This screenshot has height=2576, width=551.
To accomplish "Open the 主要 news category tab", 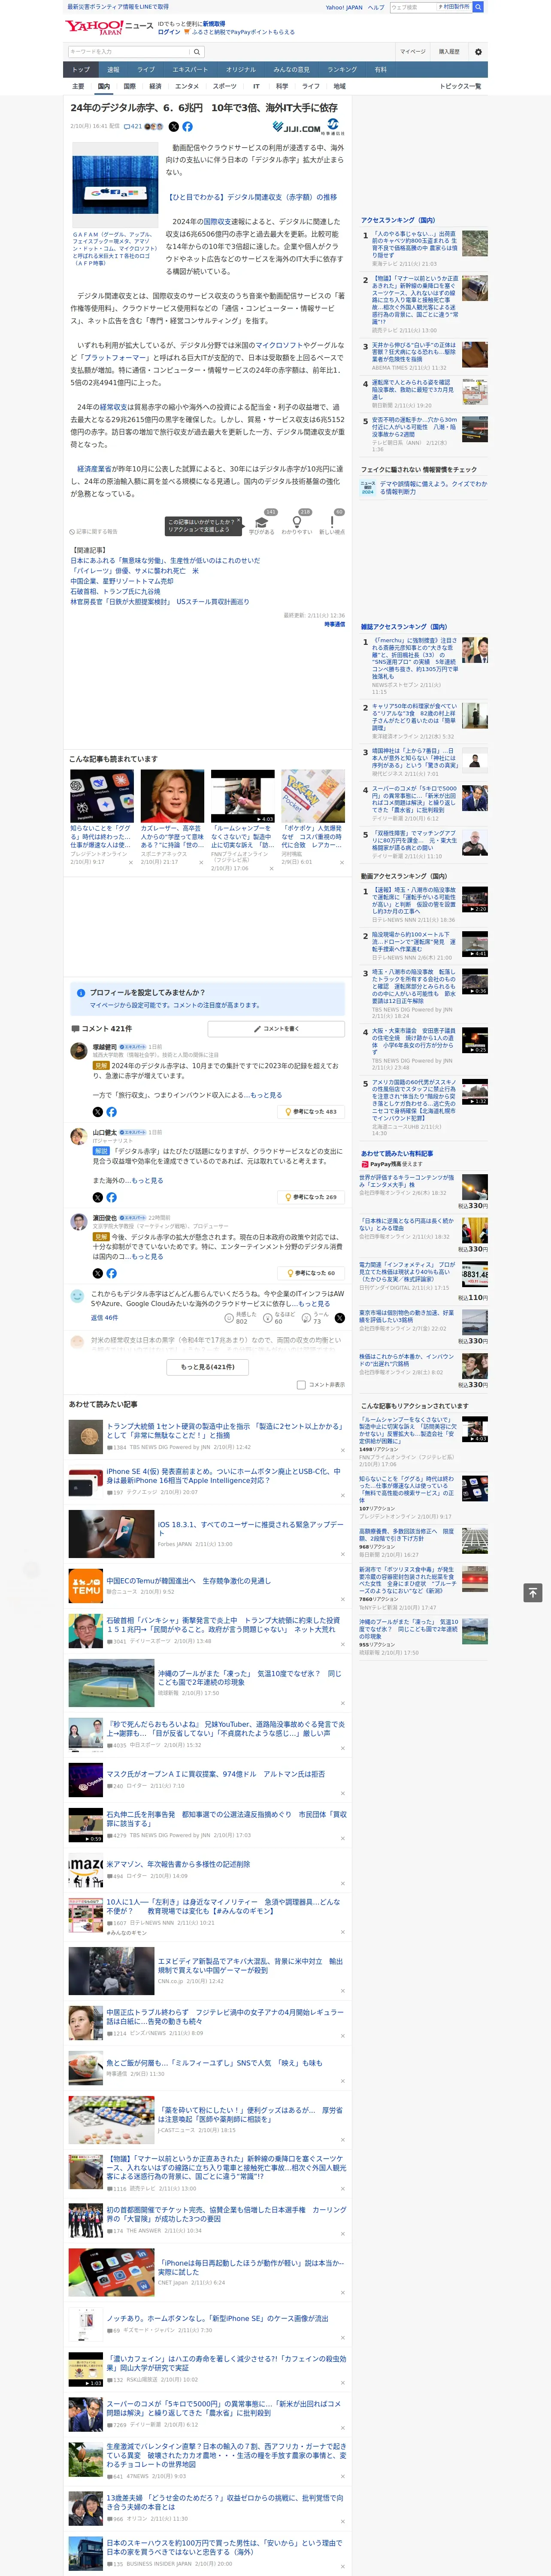I will click(x=78, y=86).
